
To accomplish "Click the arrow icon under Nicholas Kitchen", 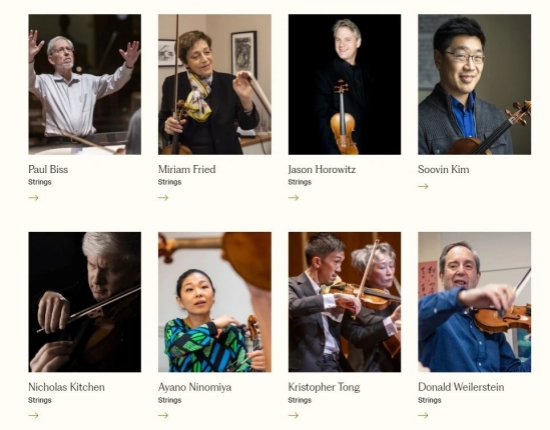I will pos(33,416).
